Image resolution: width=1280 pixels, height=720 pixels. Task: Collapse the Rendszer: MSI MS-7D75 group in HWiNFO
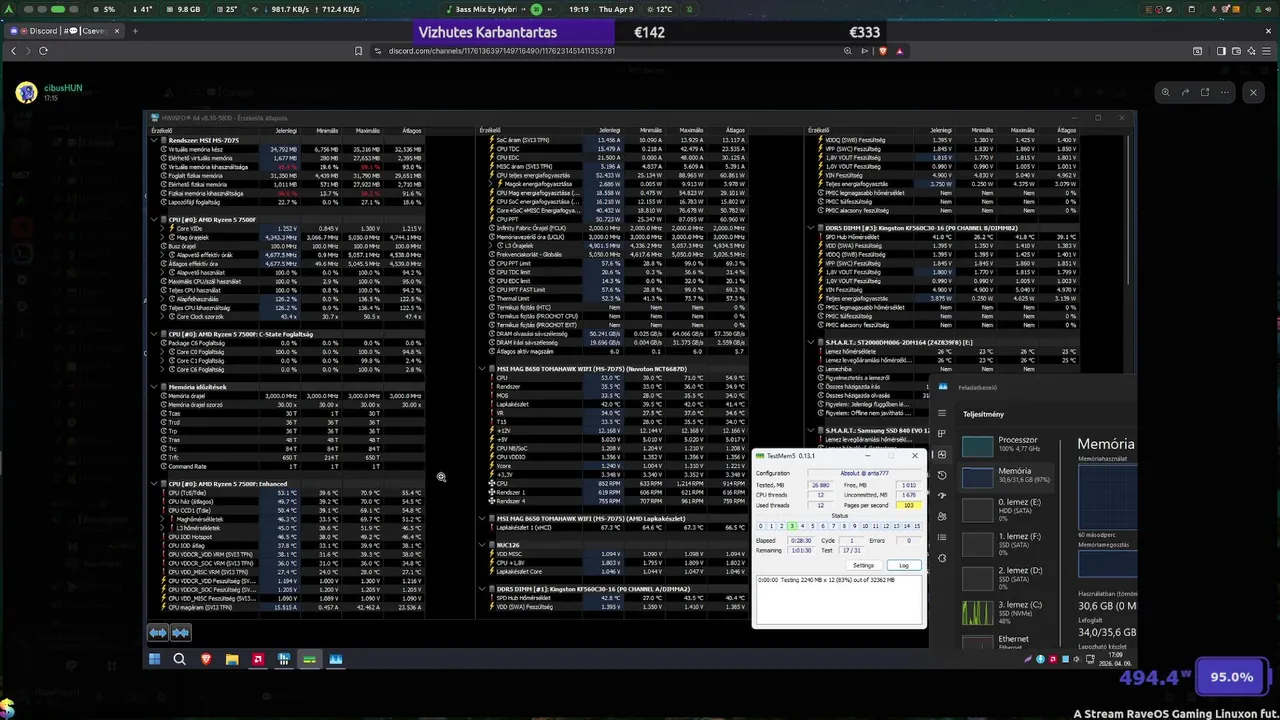[154, 140]
